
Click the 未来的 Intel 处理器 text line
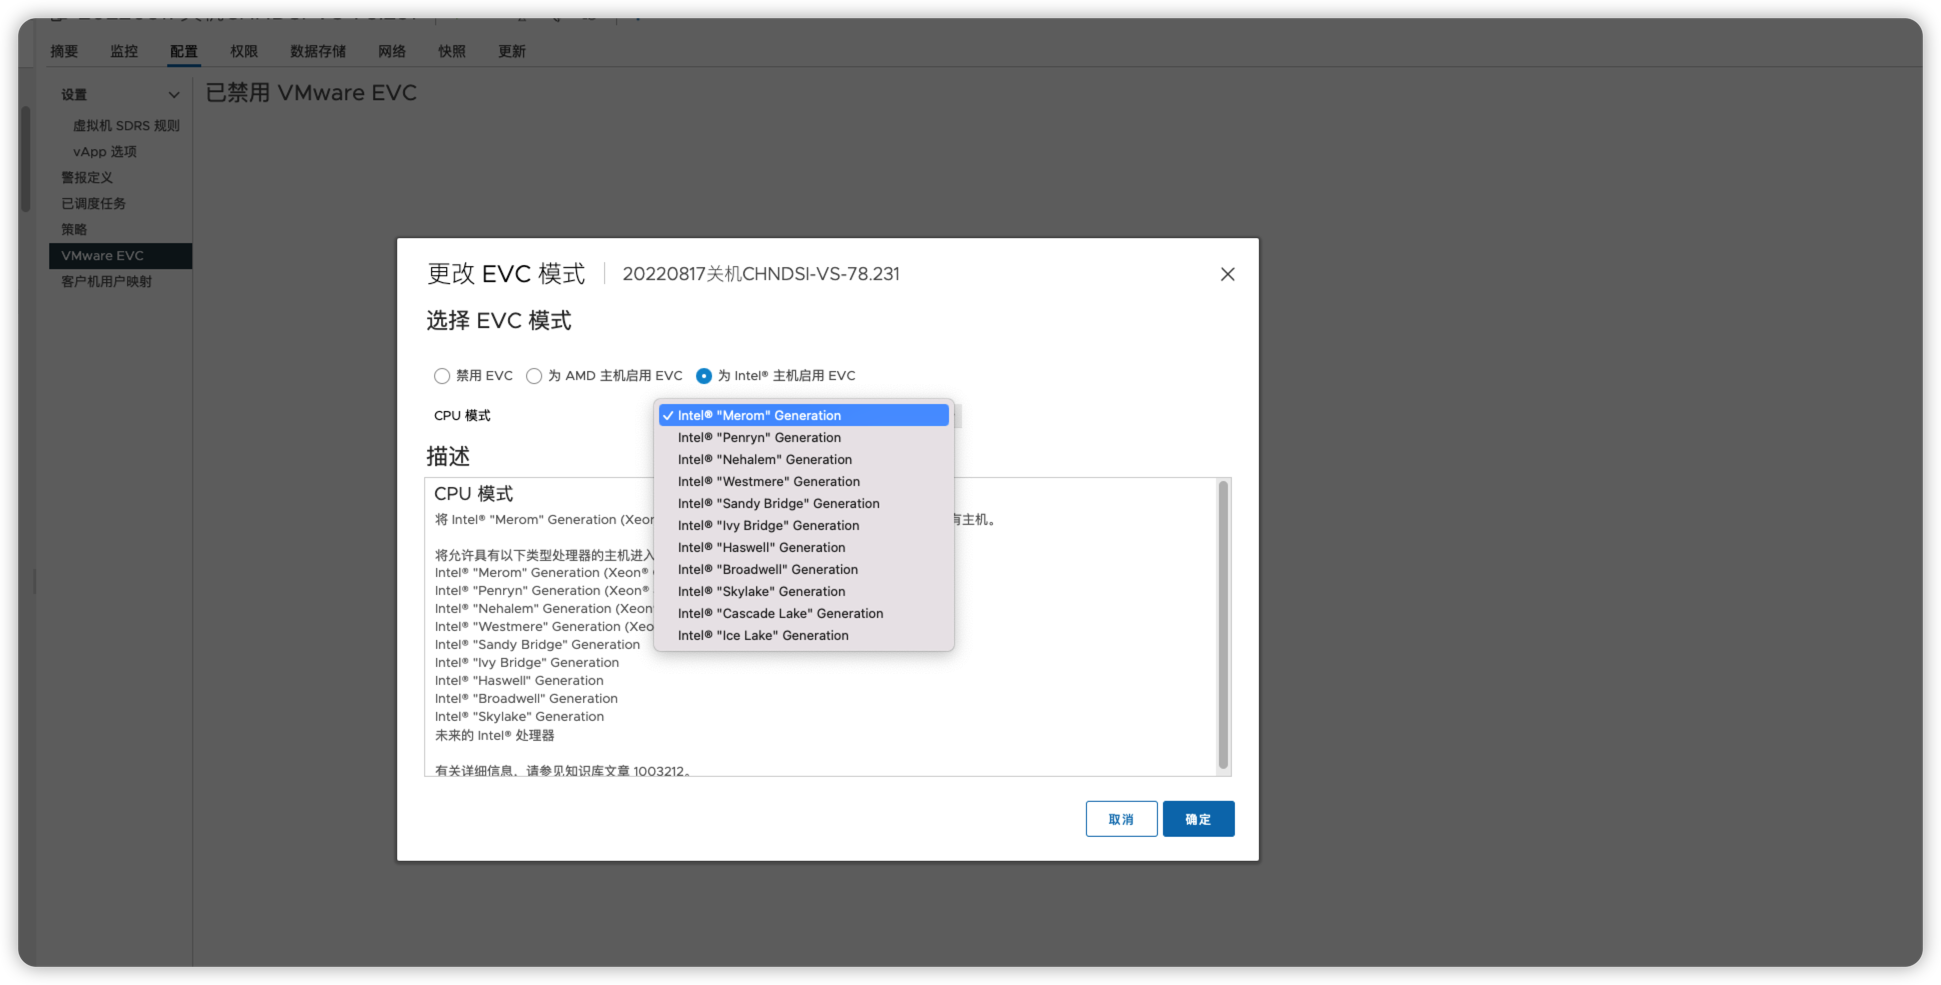[x=494, y=735]
